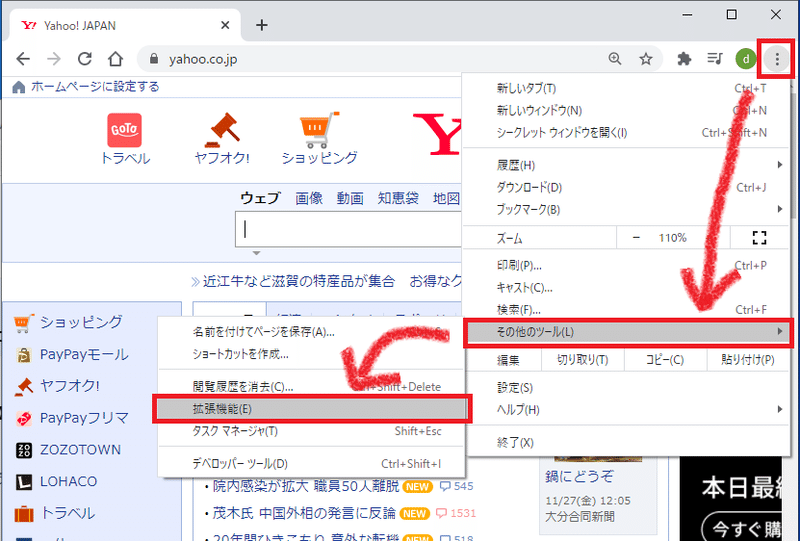Select デベロッパー ツール(D)

311,463
